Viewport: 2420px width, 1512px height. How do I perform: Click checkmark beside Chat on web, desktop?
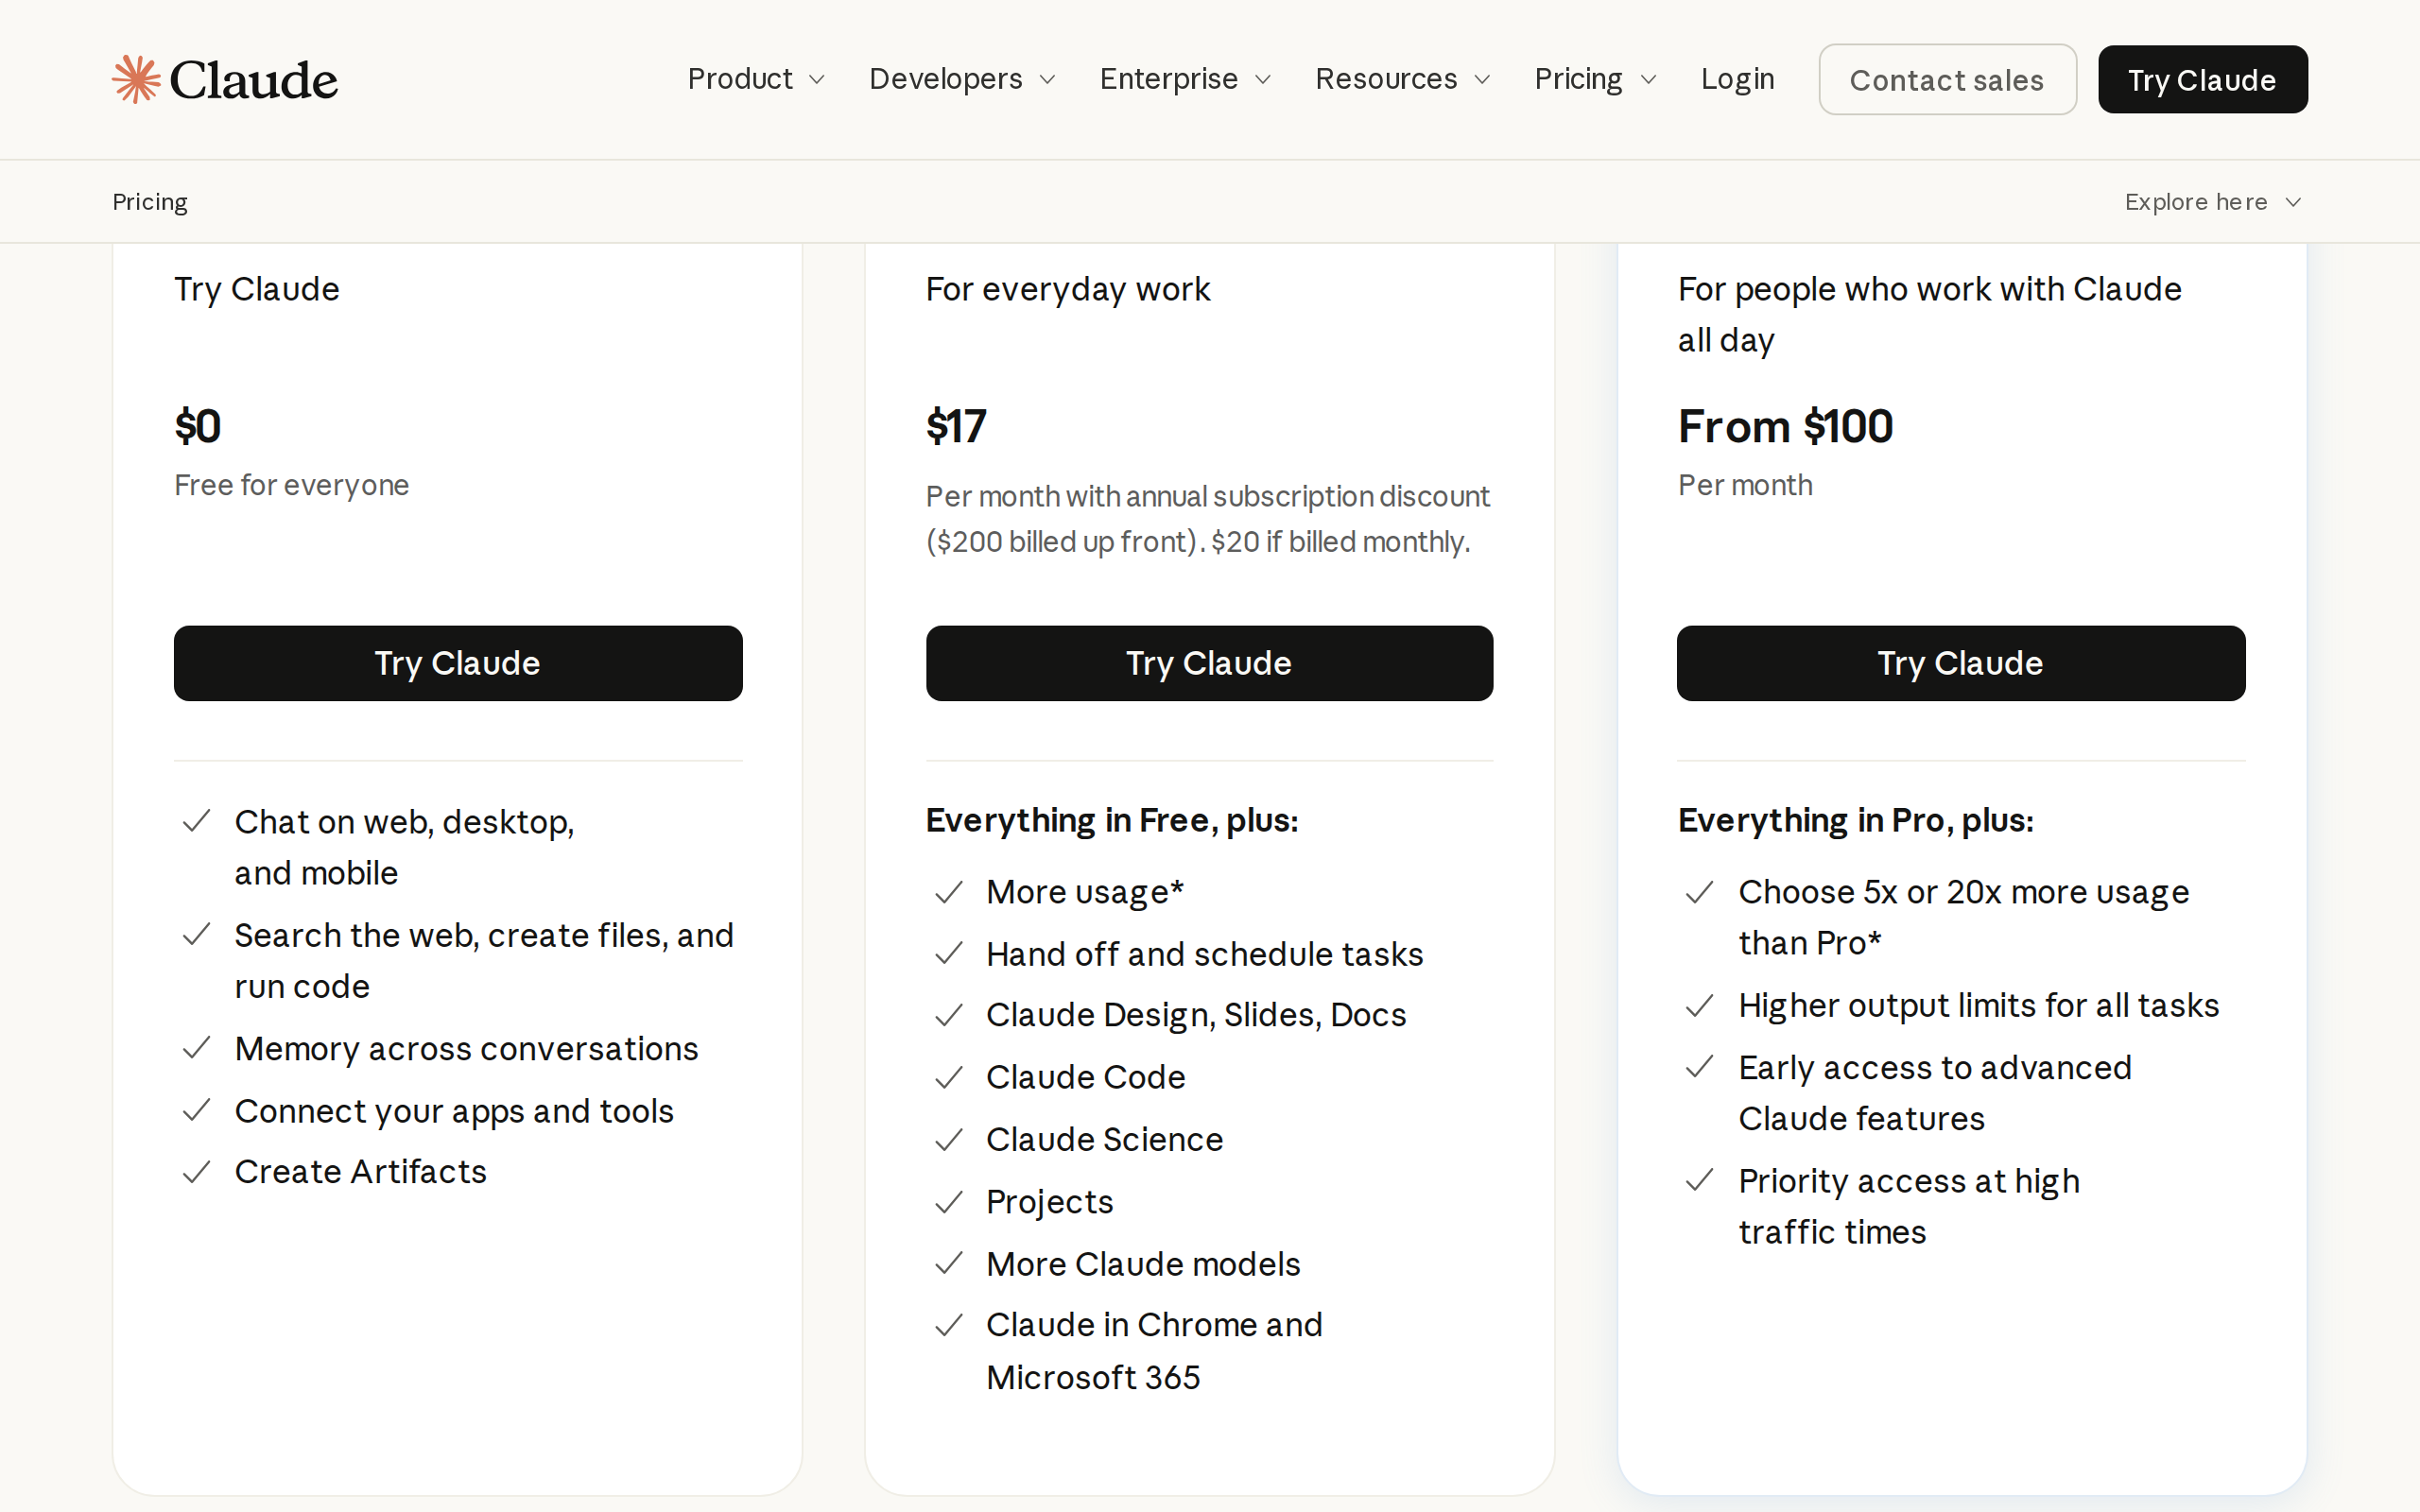click(x=197, y=821)
